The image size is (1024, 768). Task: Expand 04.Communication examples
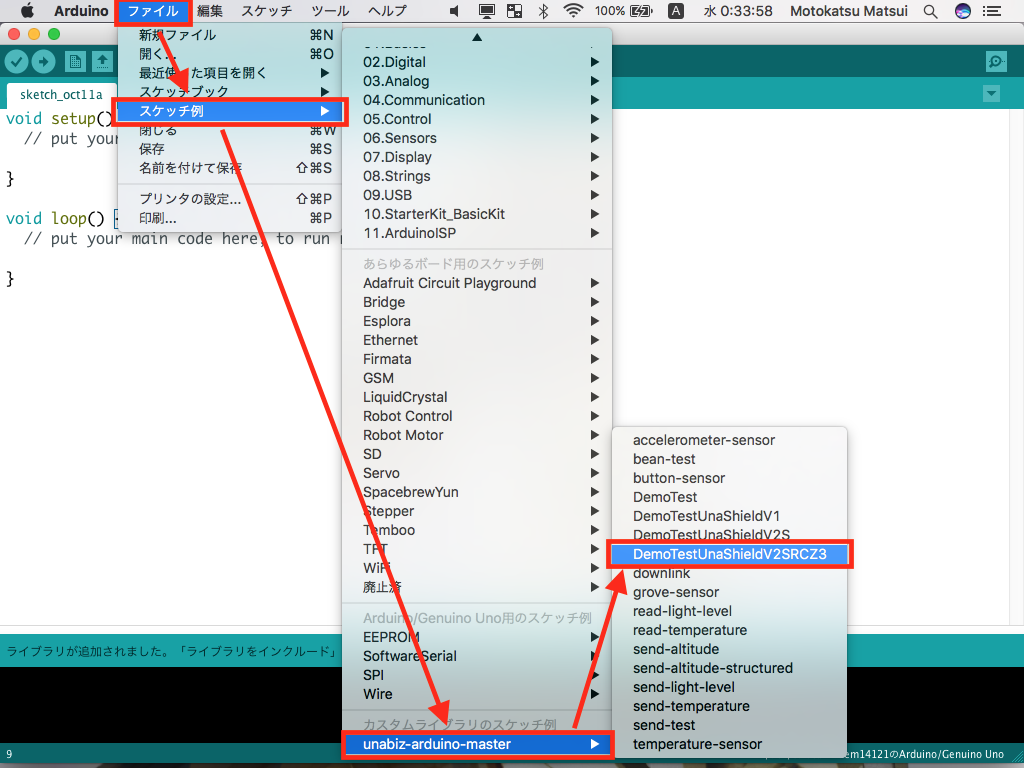(477, 100)
